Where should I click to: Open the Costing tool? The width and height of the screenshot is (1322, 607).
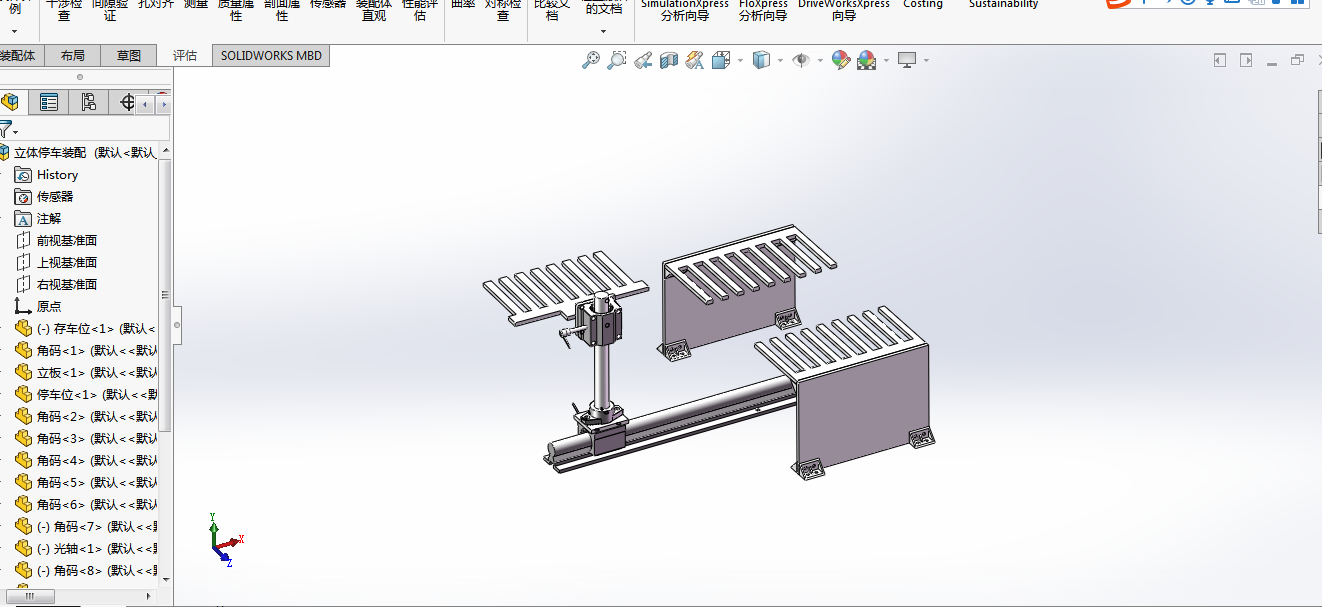pos(922,5)
